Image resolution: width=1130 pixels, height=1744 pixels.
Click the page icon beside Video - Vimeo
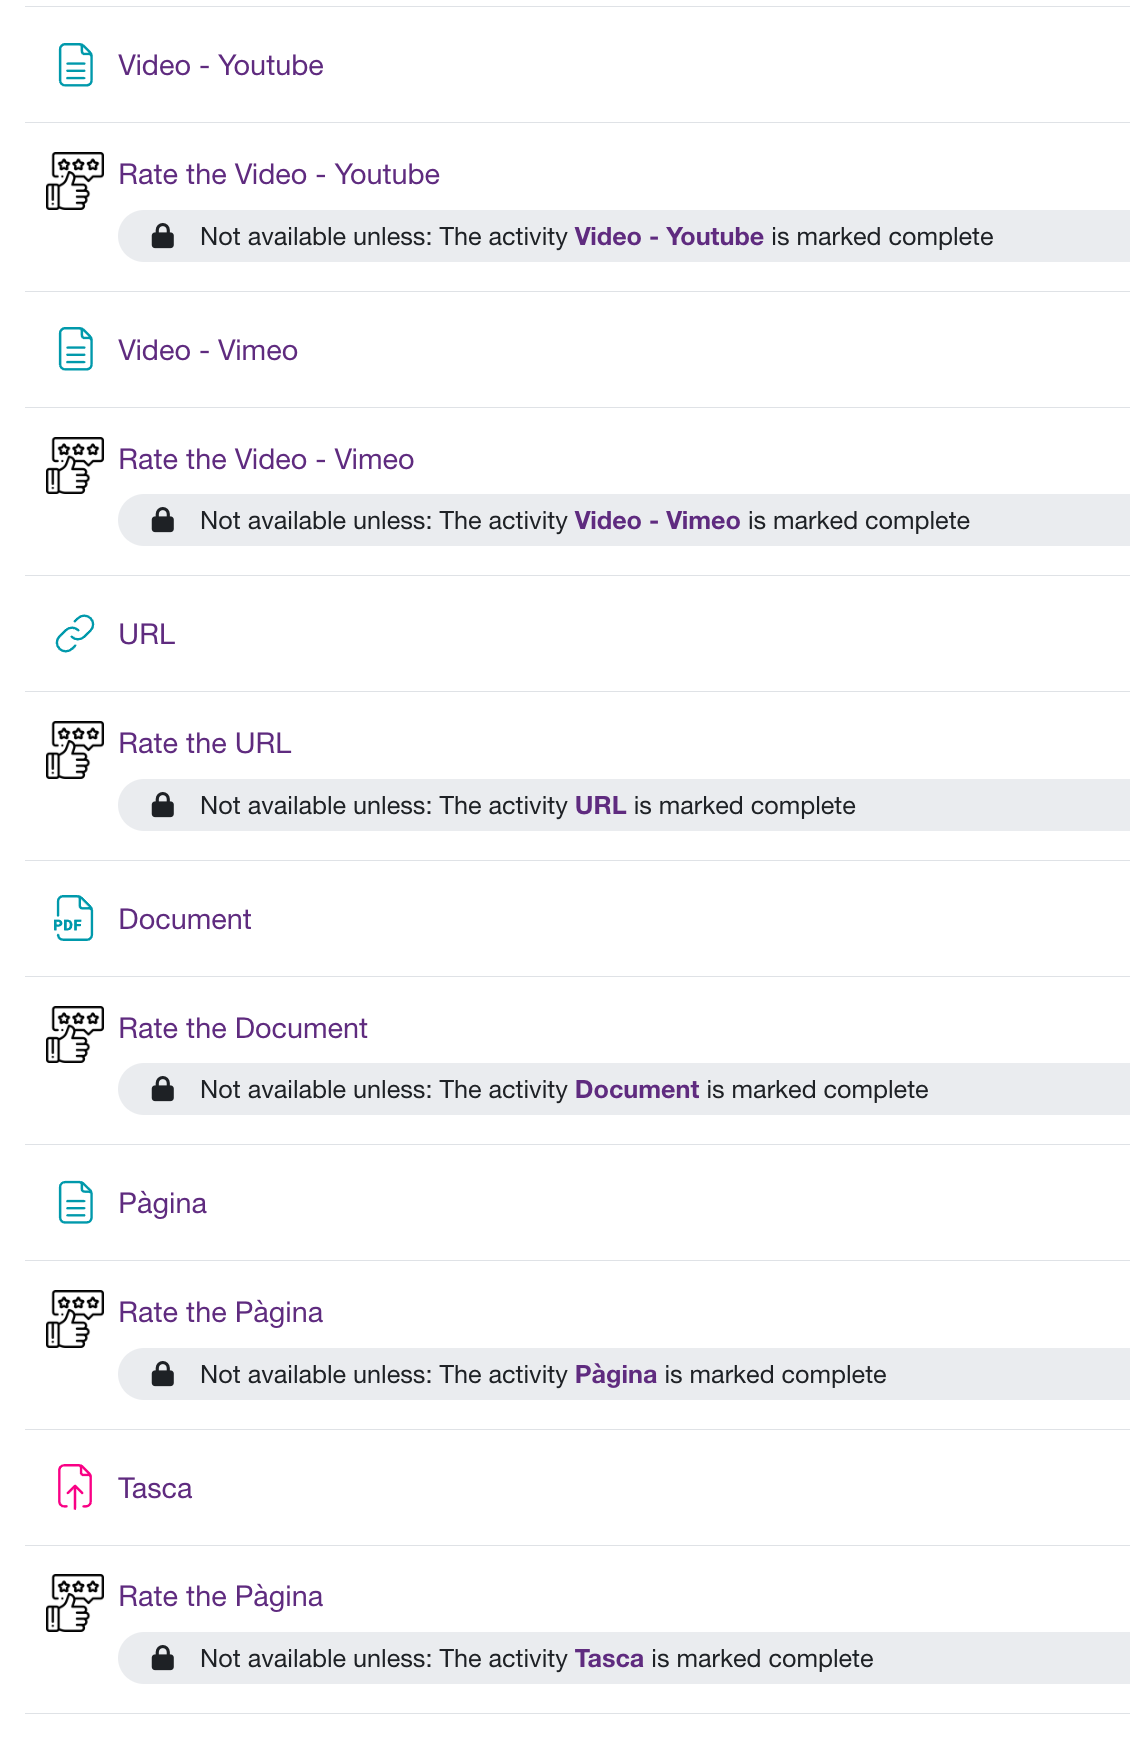(x=75, y=350)
